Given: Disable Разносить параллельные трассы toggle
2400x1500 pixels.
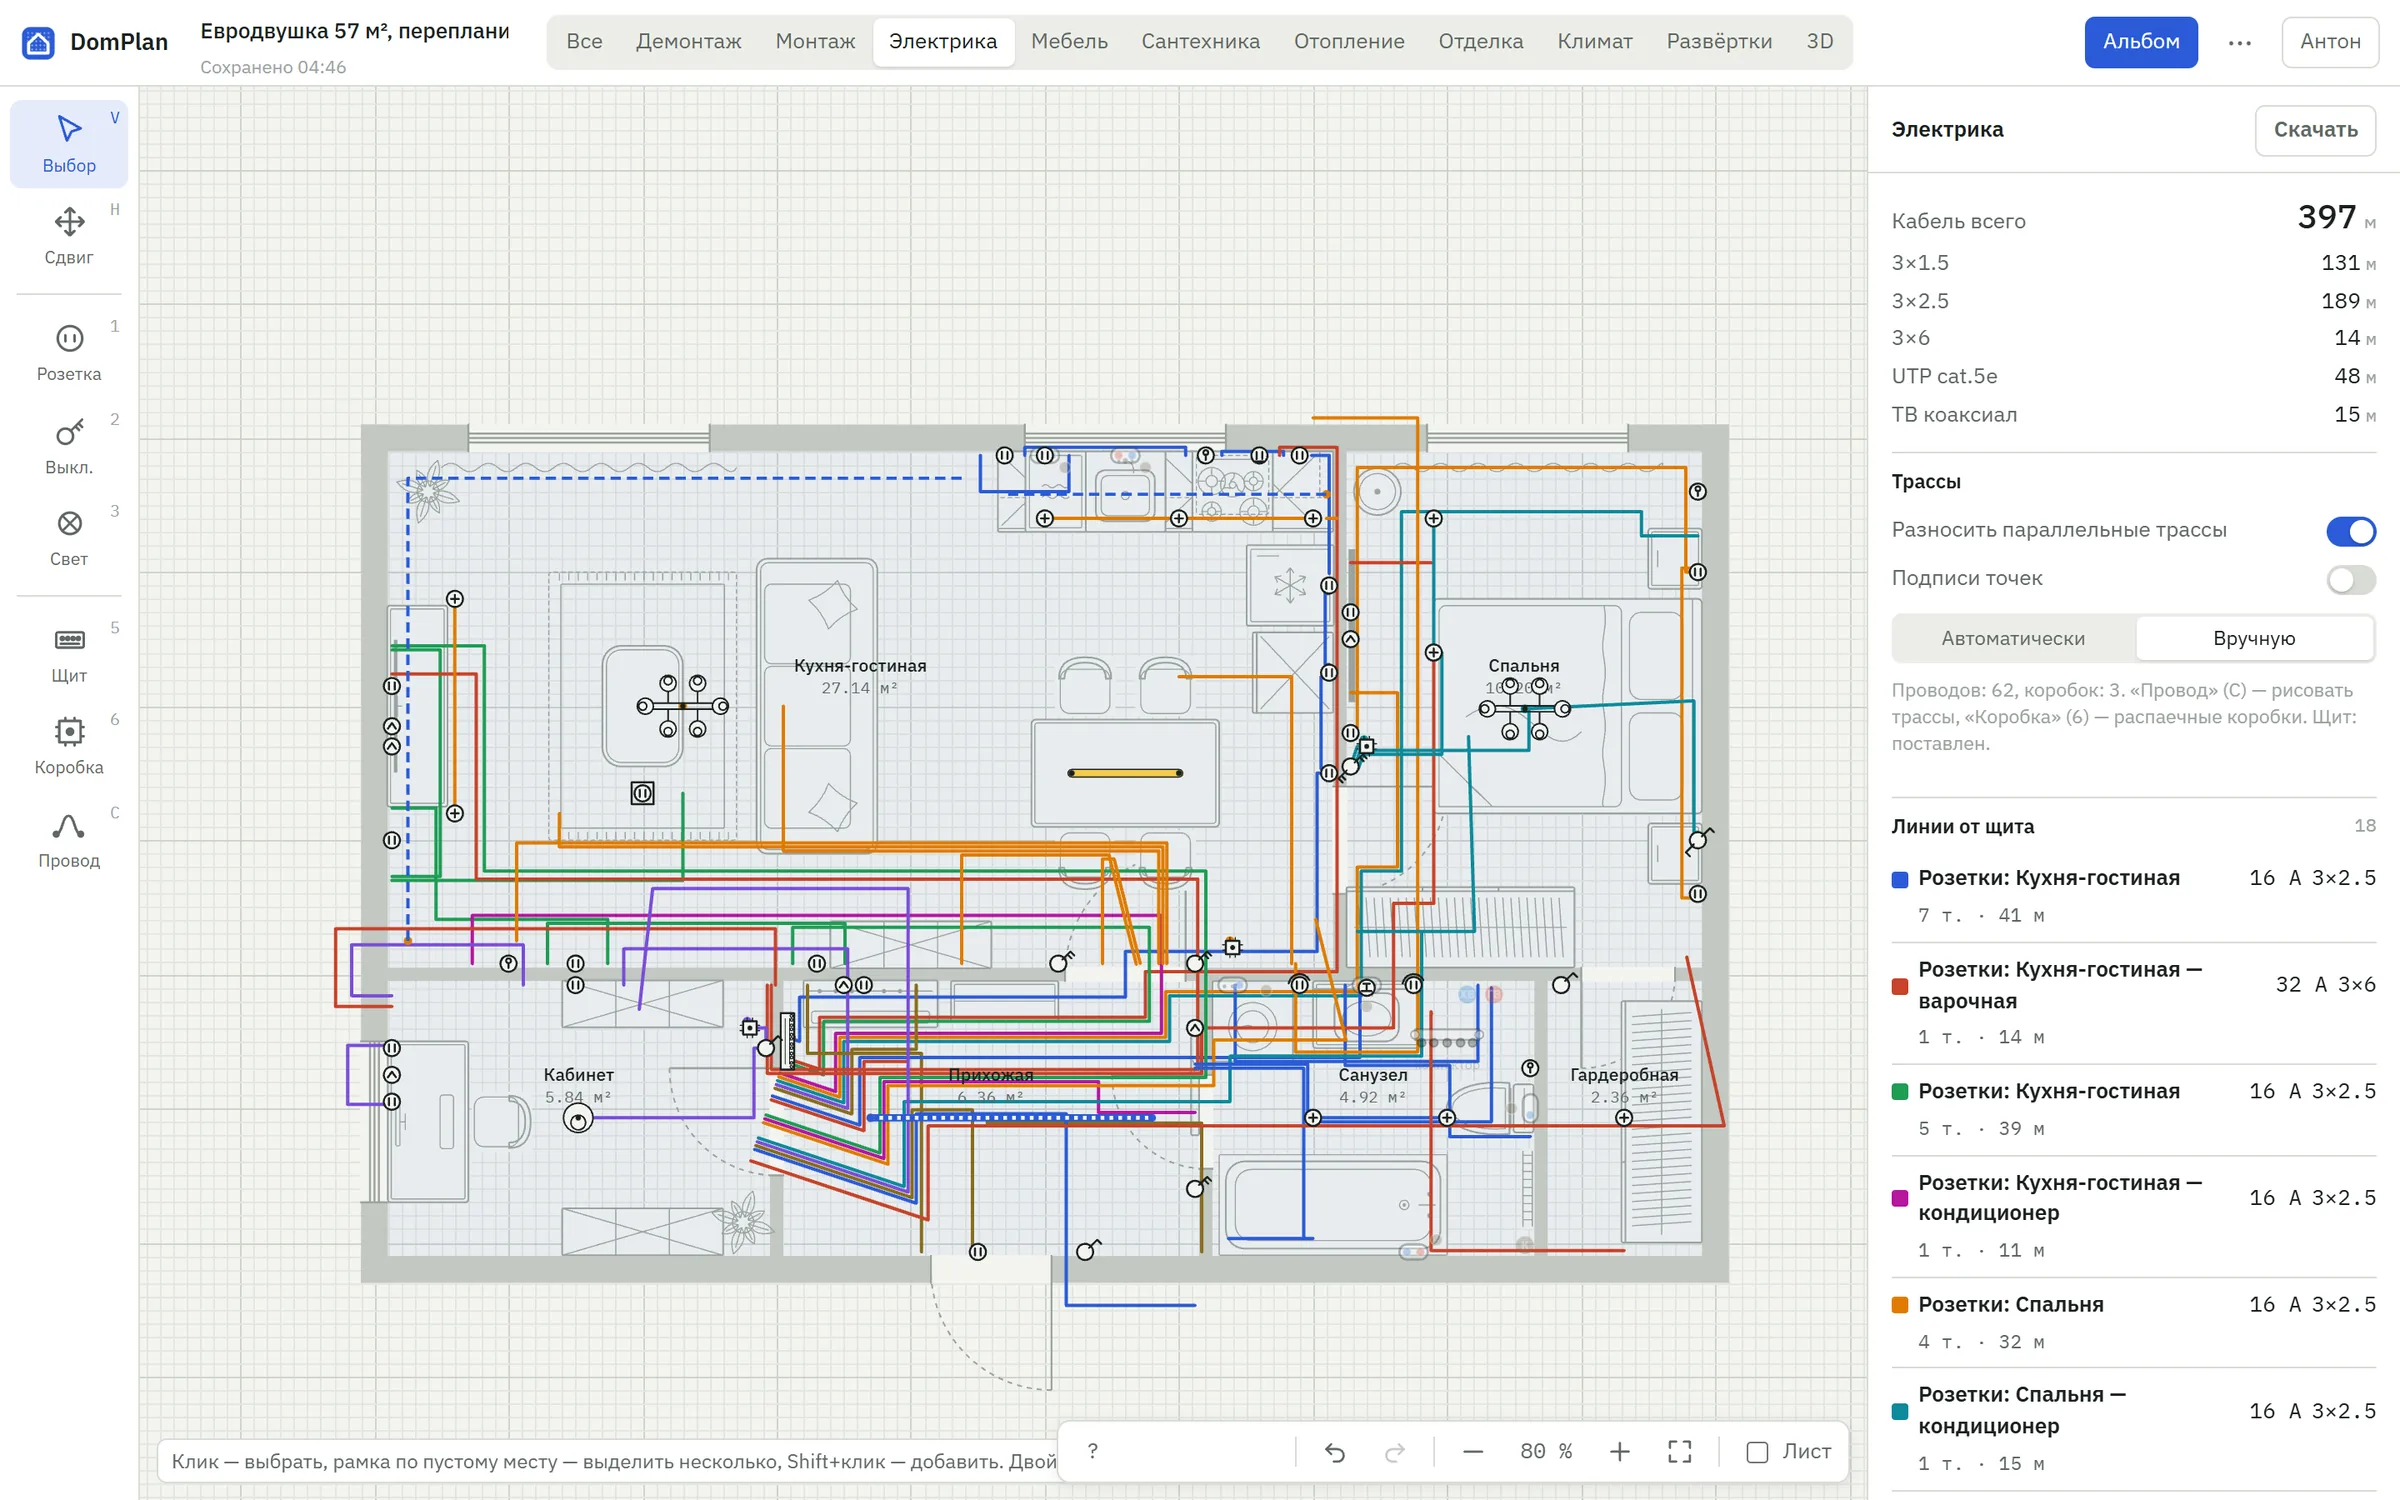Looking at the screenshot, I should click(x=2350, y=531).
